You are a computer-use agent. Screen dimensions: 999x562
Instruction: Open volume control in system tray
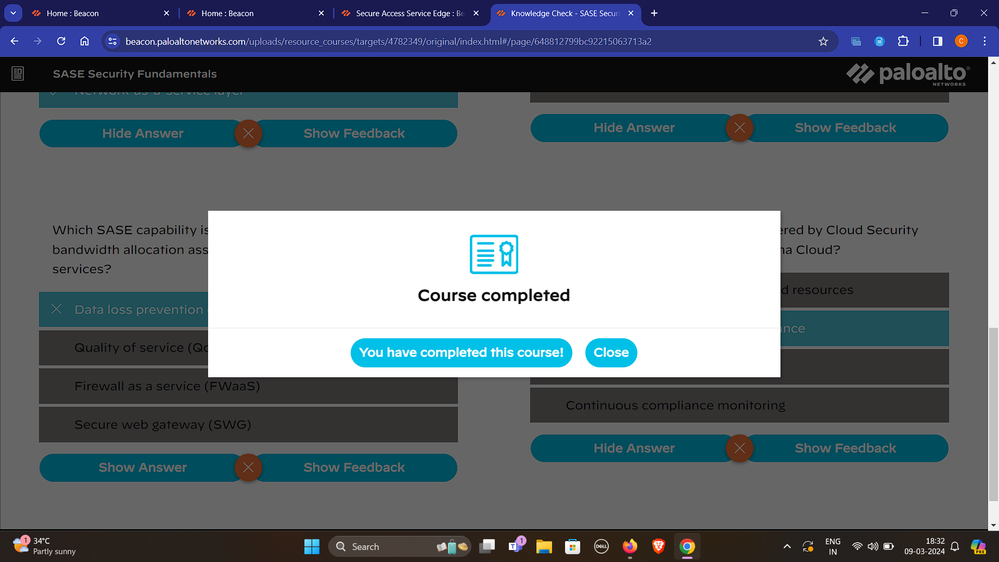tap(873, 546)
